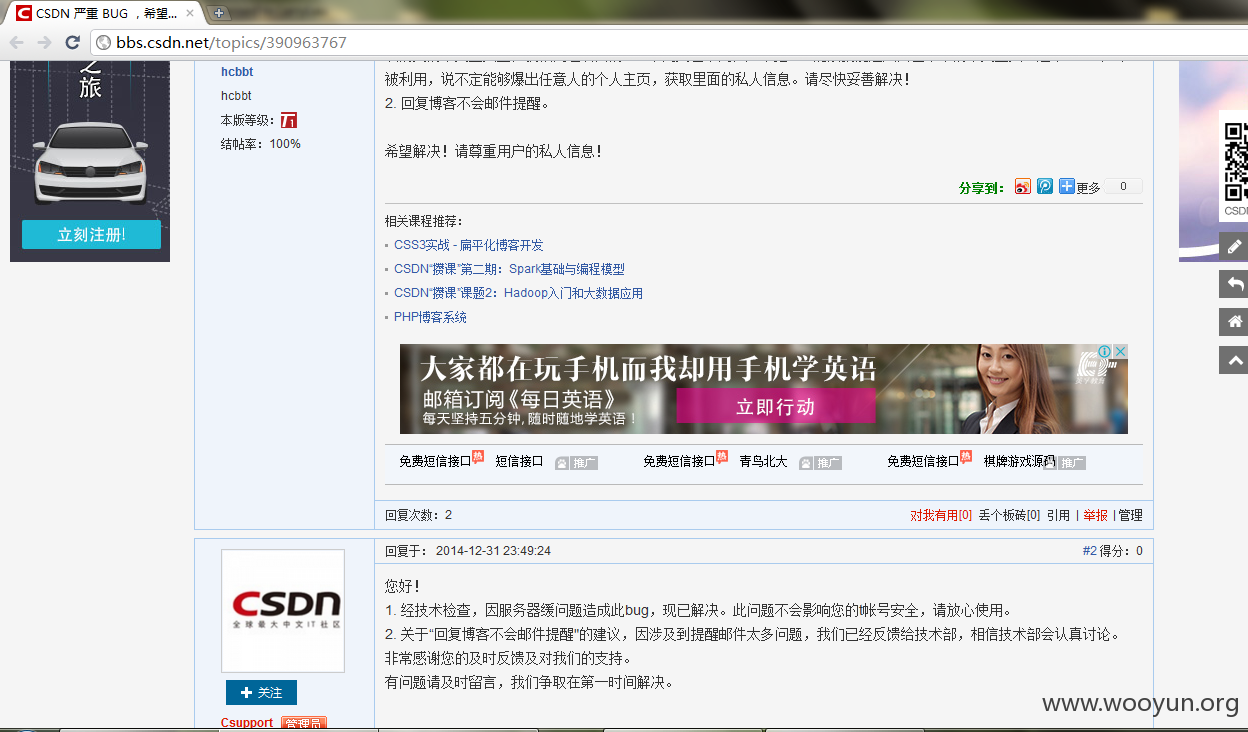This screenshot has height=732, width=1248.
Task: Click 推广 badge next to 青鸟北大
Action: tap(821, 463)
